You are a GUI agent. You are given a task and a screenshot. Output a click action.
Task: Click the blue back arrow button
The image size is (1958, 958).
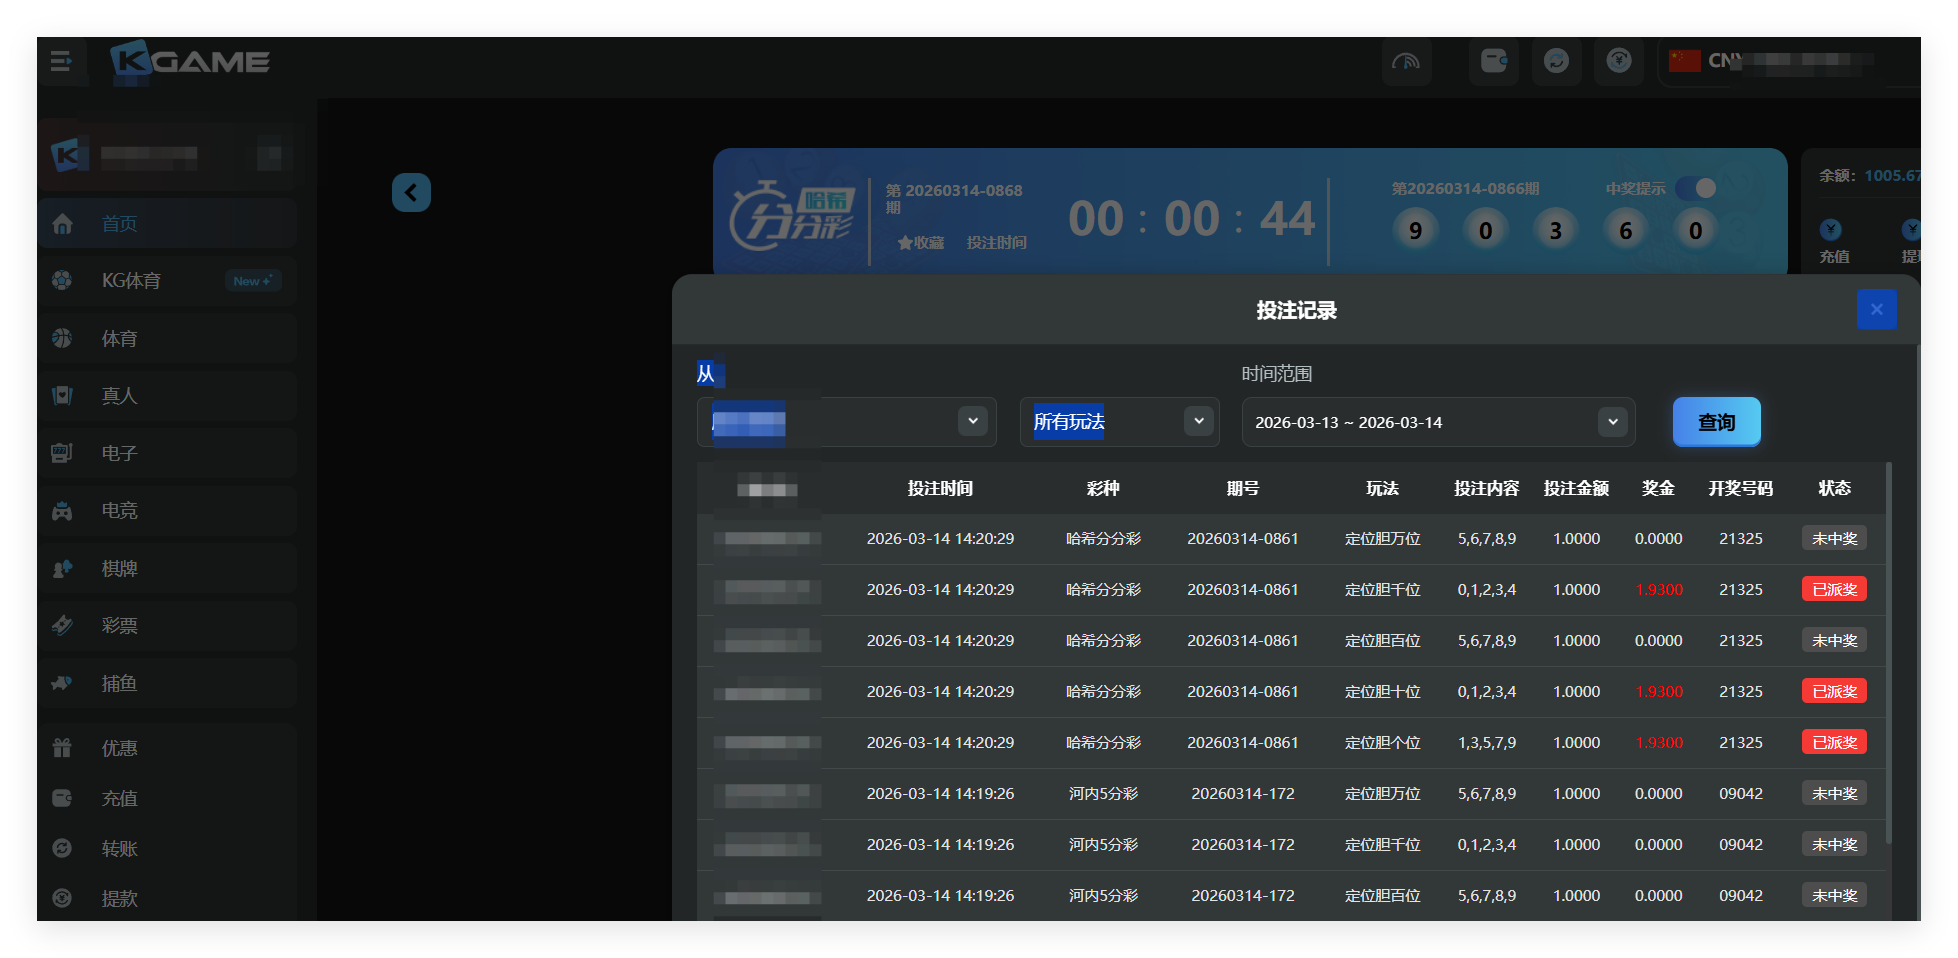(411, 192)
